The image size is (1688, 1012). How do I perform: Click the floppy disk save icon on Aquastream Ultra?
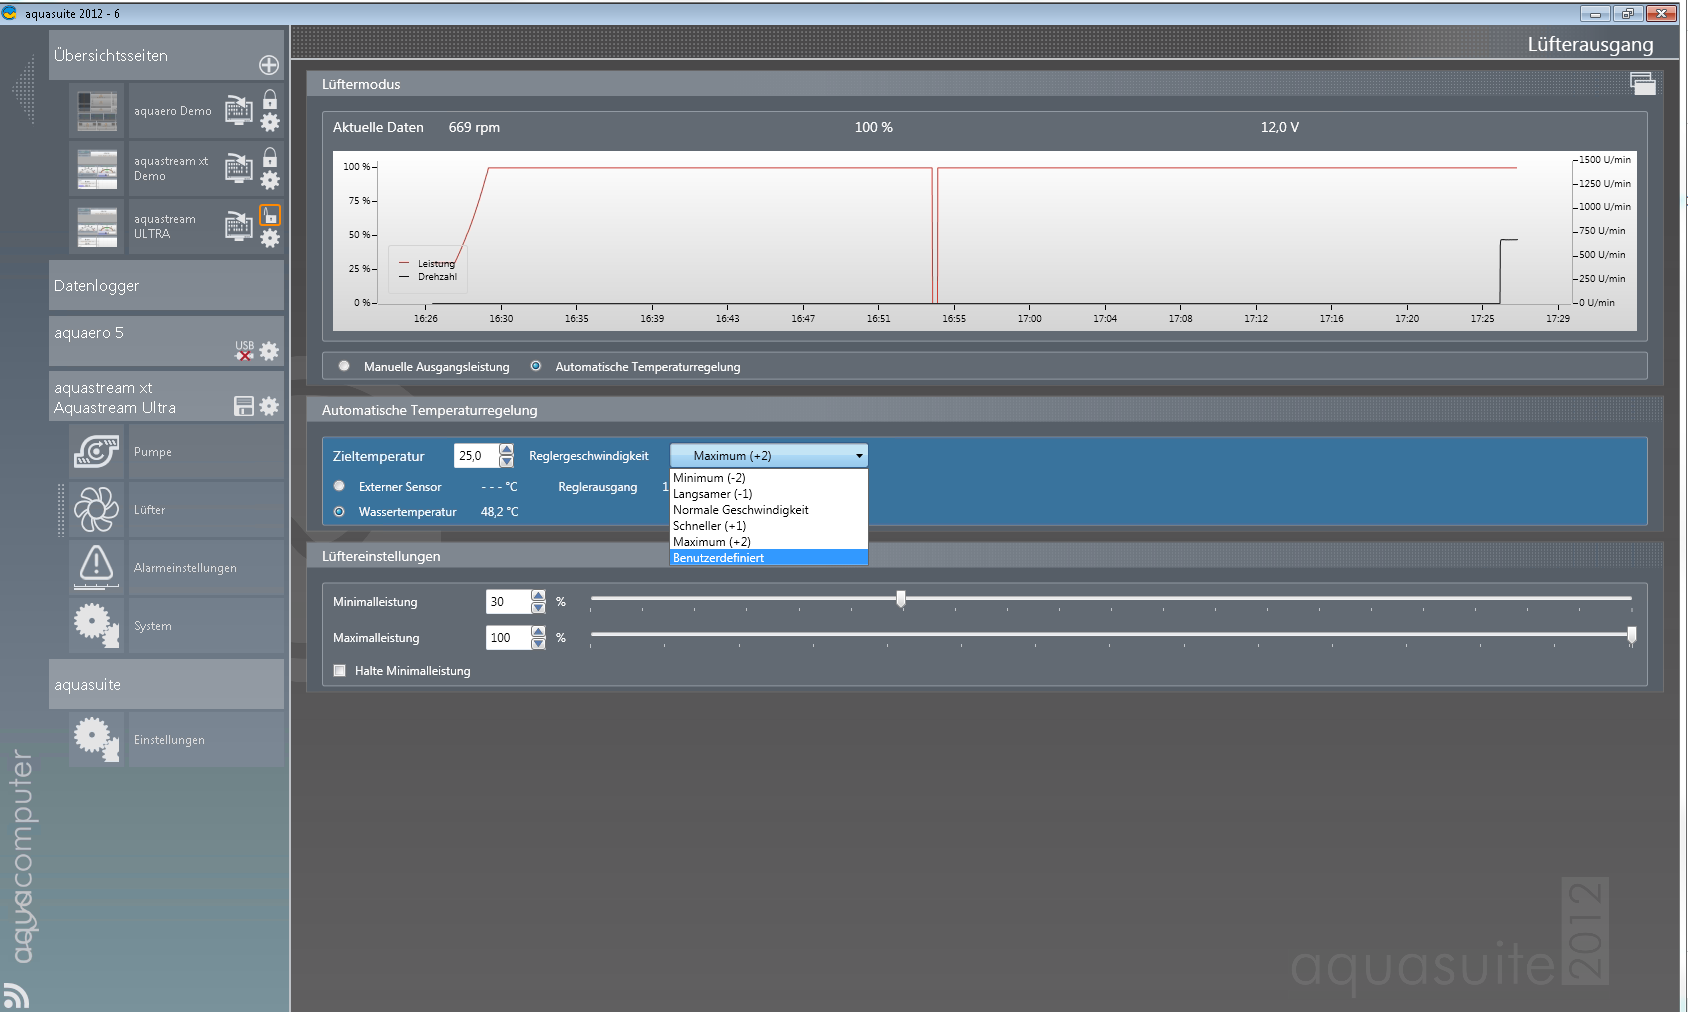coord(244,406)
